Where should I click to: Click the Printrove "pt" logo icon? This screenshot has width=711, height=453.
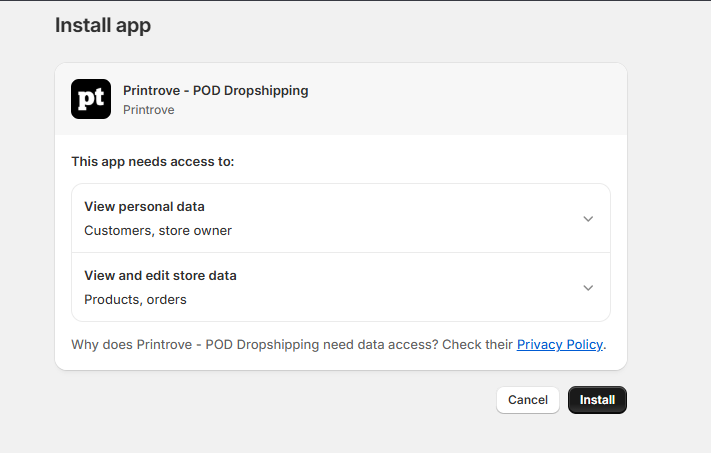coord(91,99)
